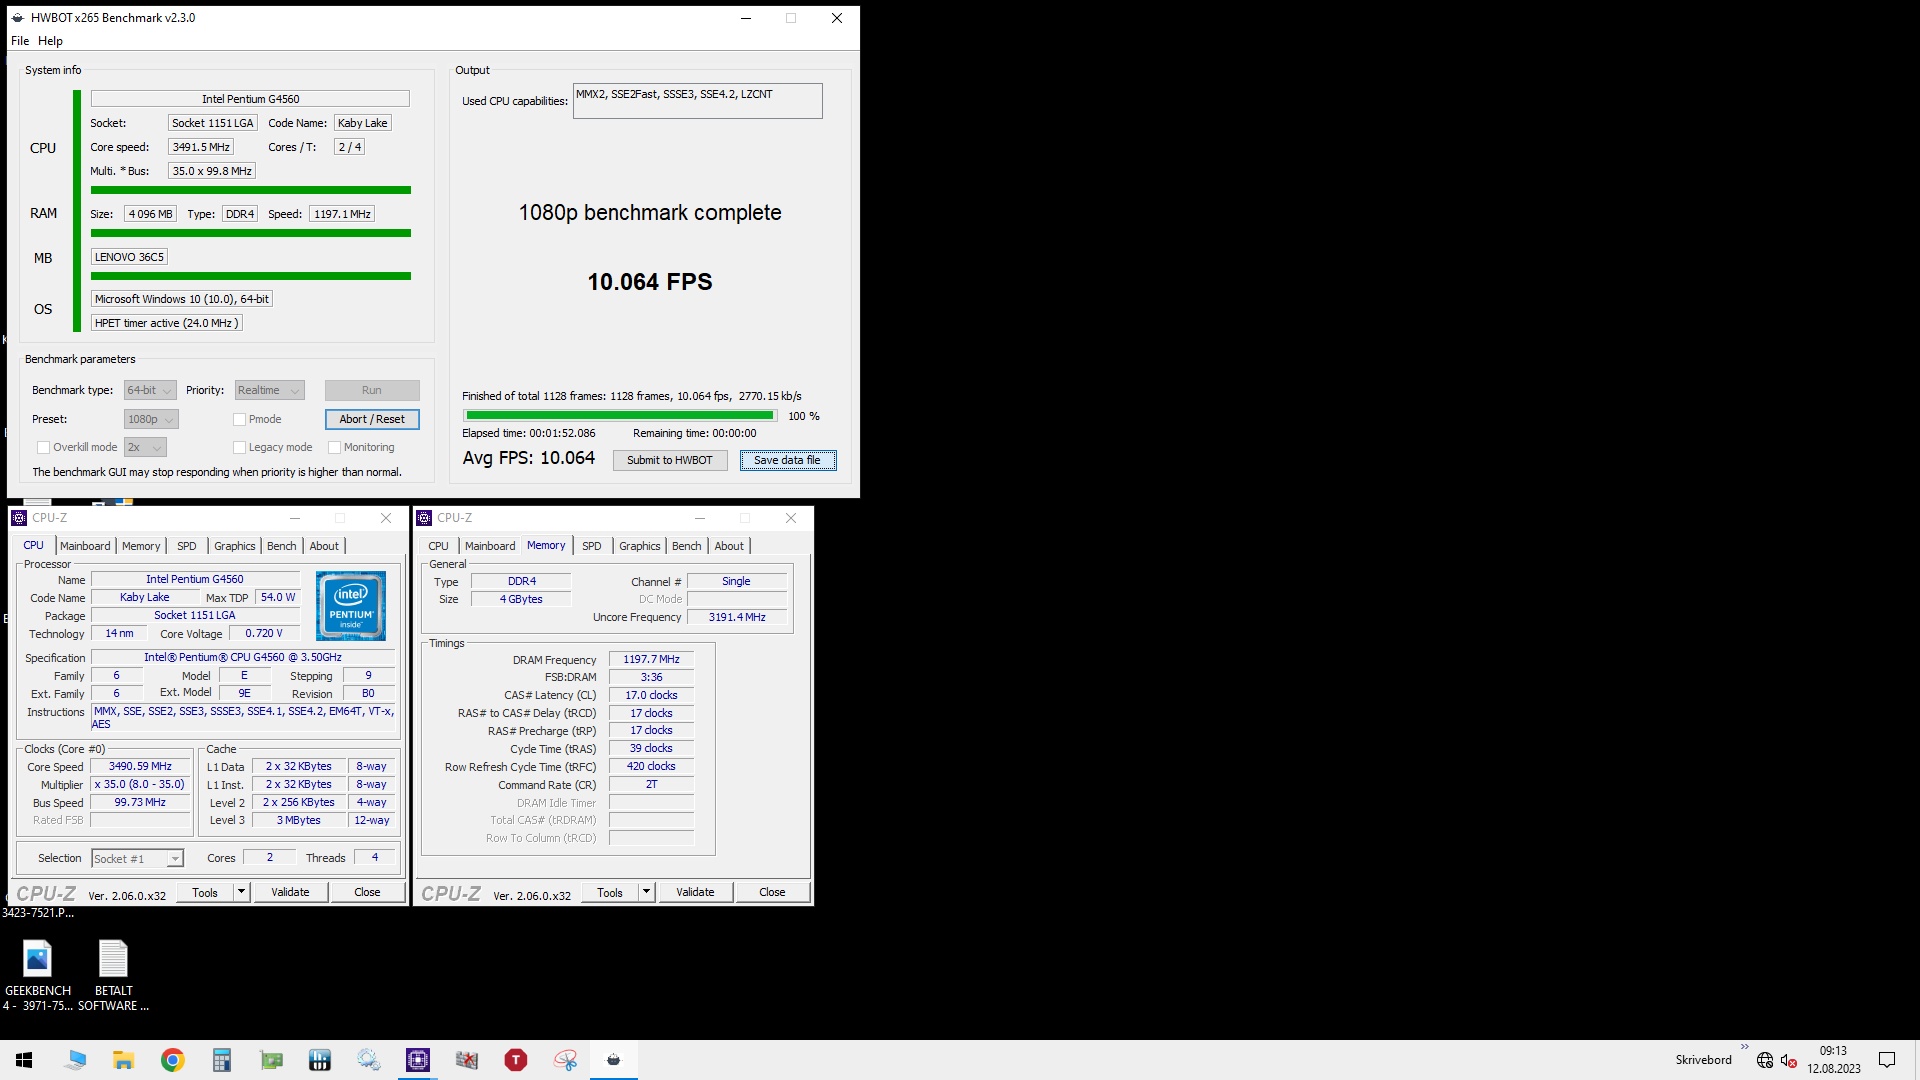Click the benchmark progress bar at 100%
This screenshot has height=1080, width=1920.
click(x=620, y=416)
